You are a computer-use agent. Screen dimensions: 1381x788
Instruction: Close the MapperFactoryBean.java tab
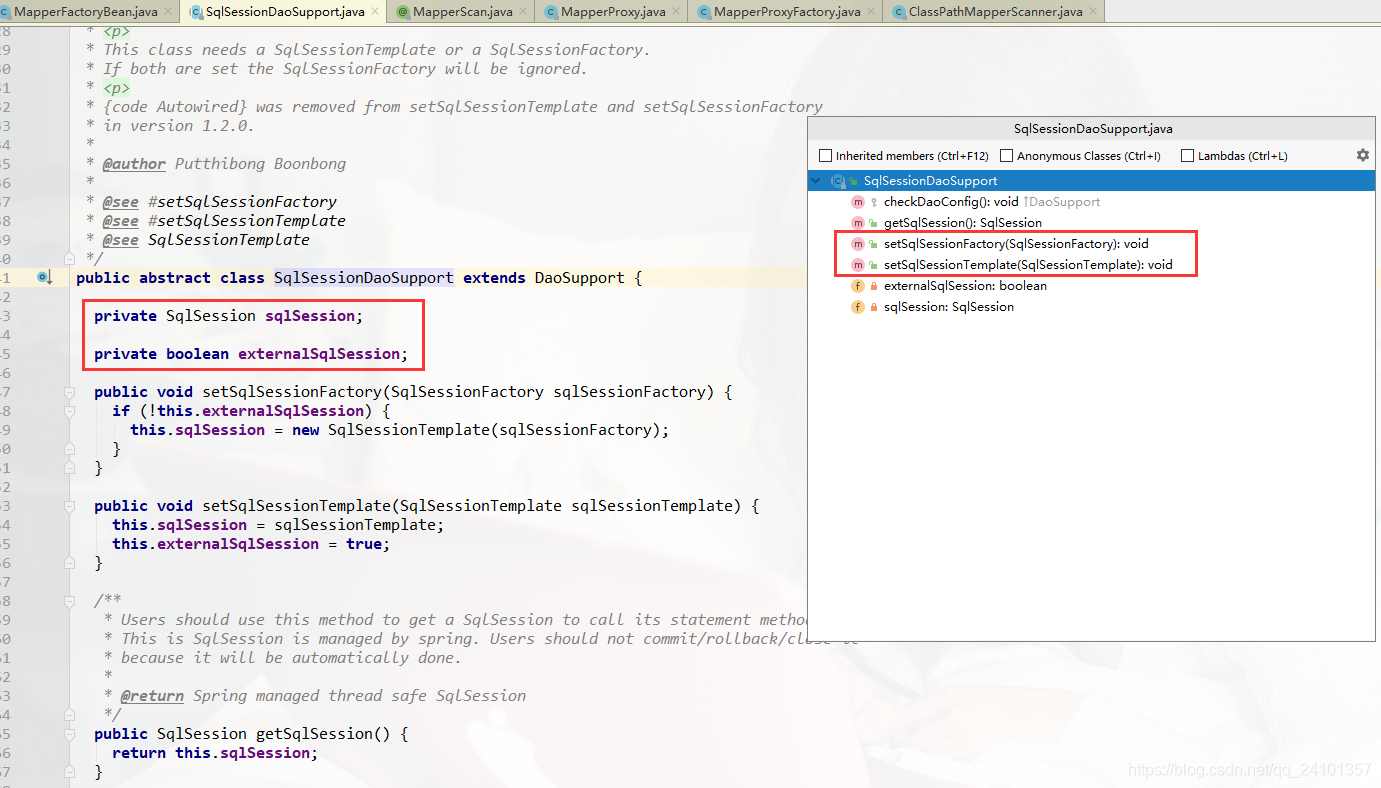[168, 12]
